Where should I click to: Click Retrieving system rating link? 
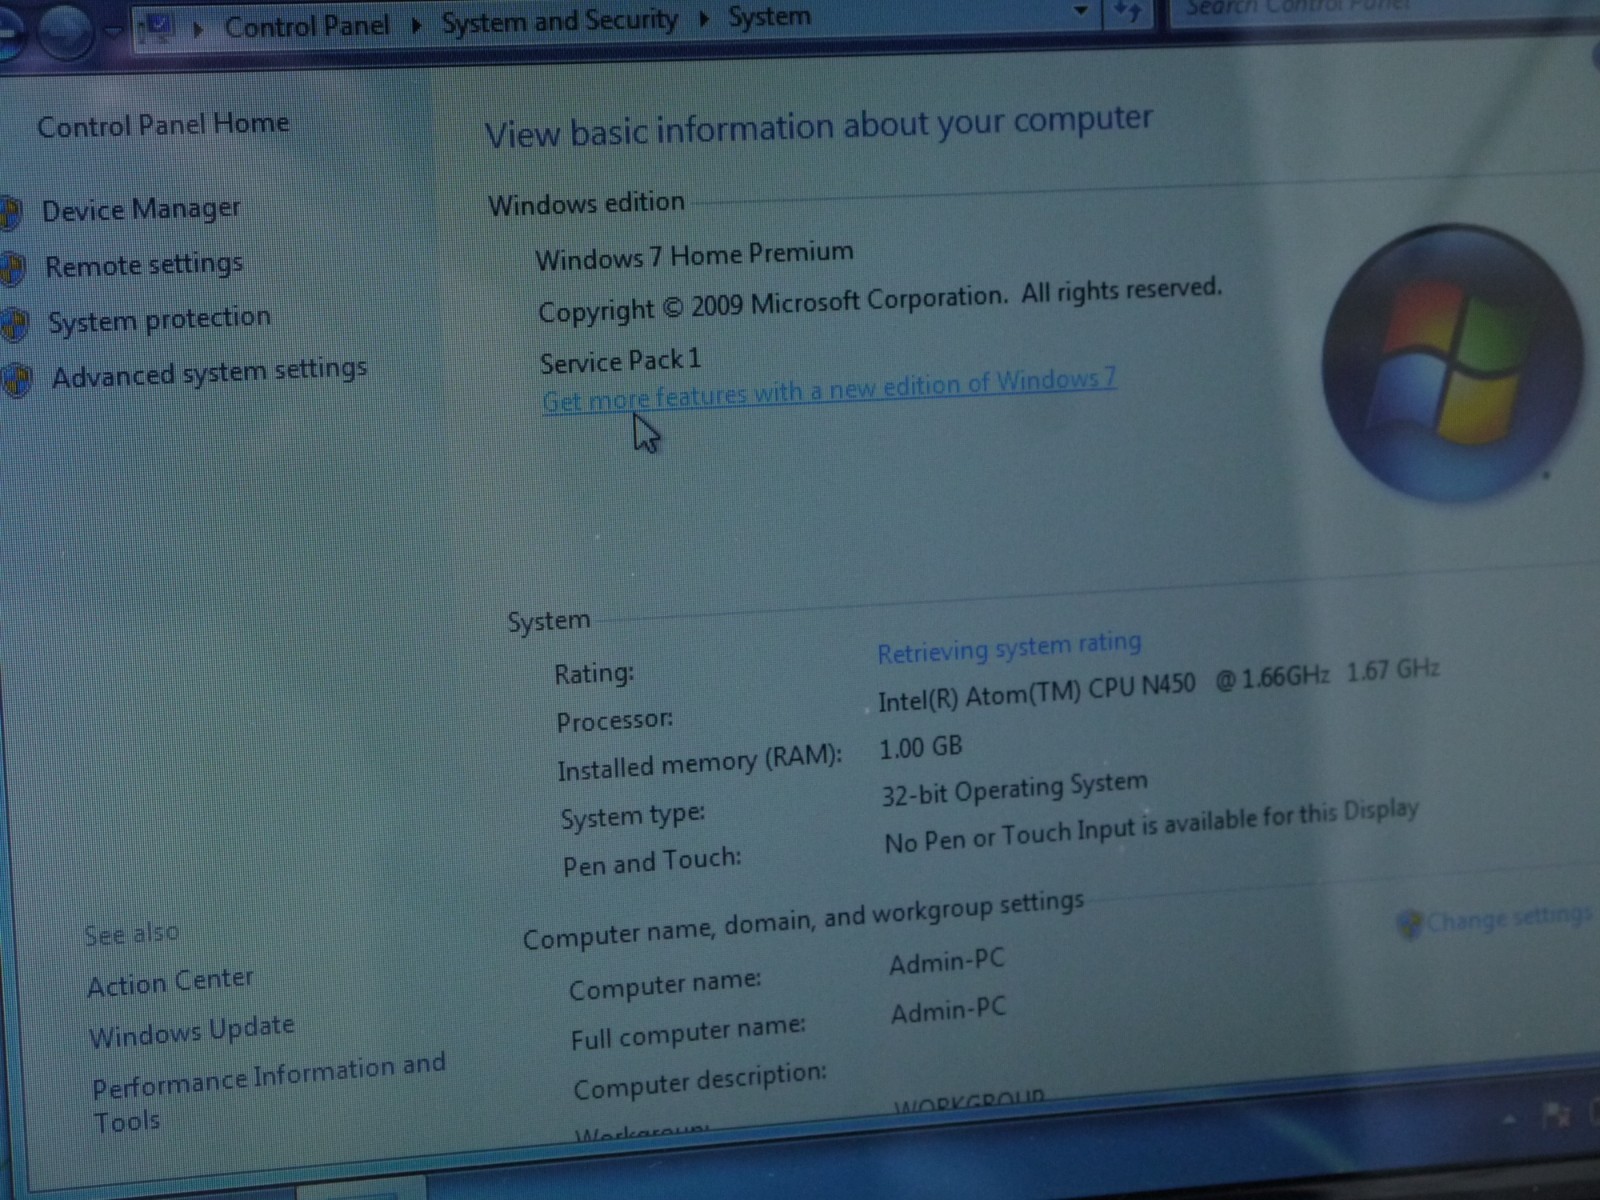(x=1009, y=647)
